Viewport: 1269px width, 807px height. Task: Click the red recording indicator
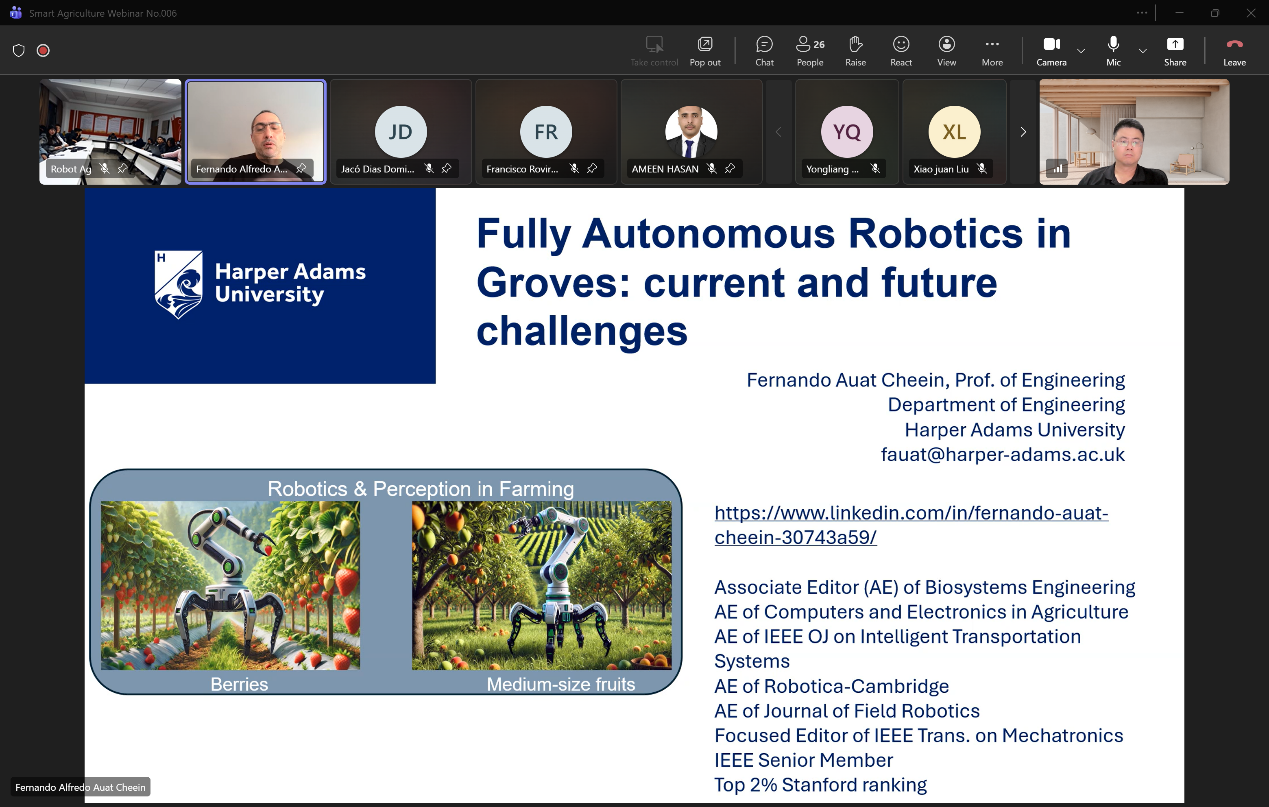43,50
